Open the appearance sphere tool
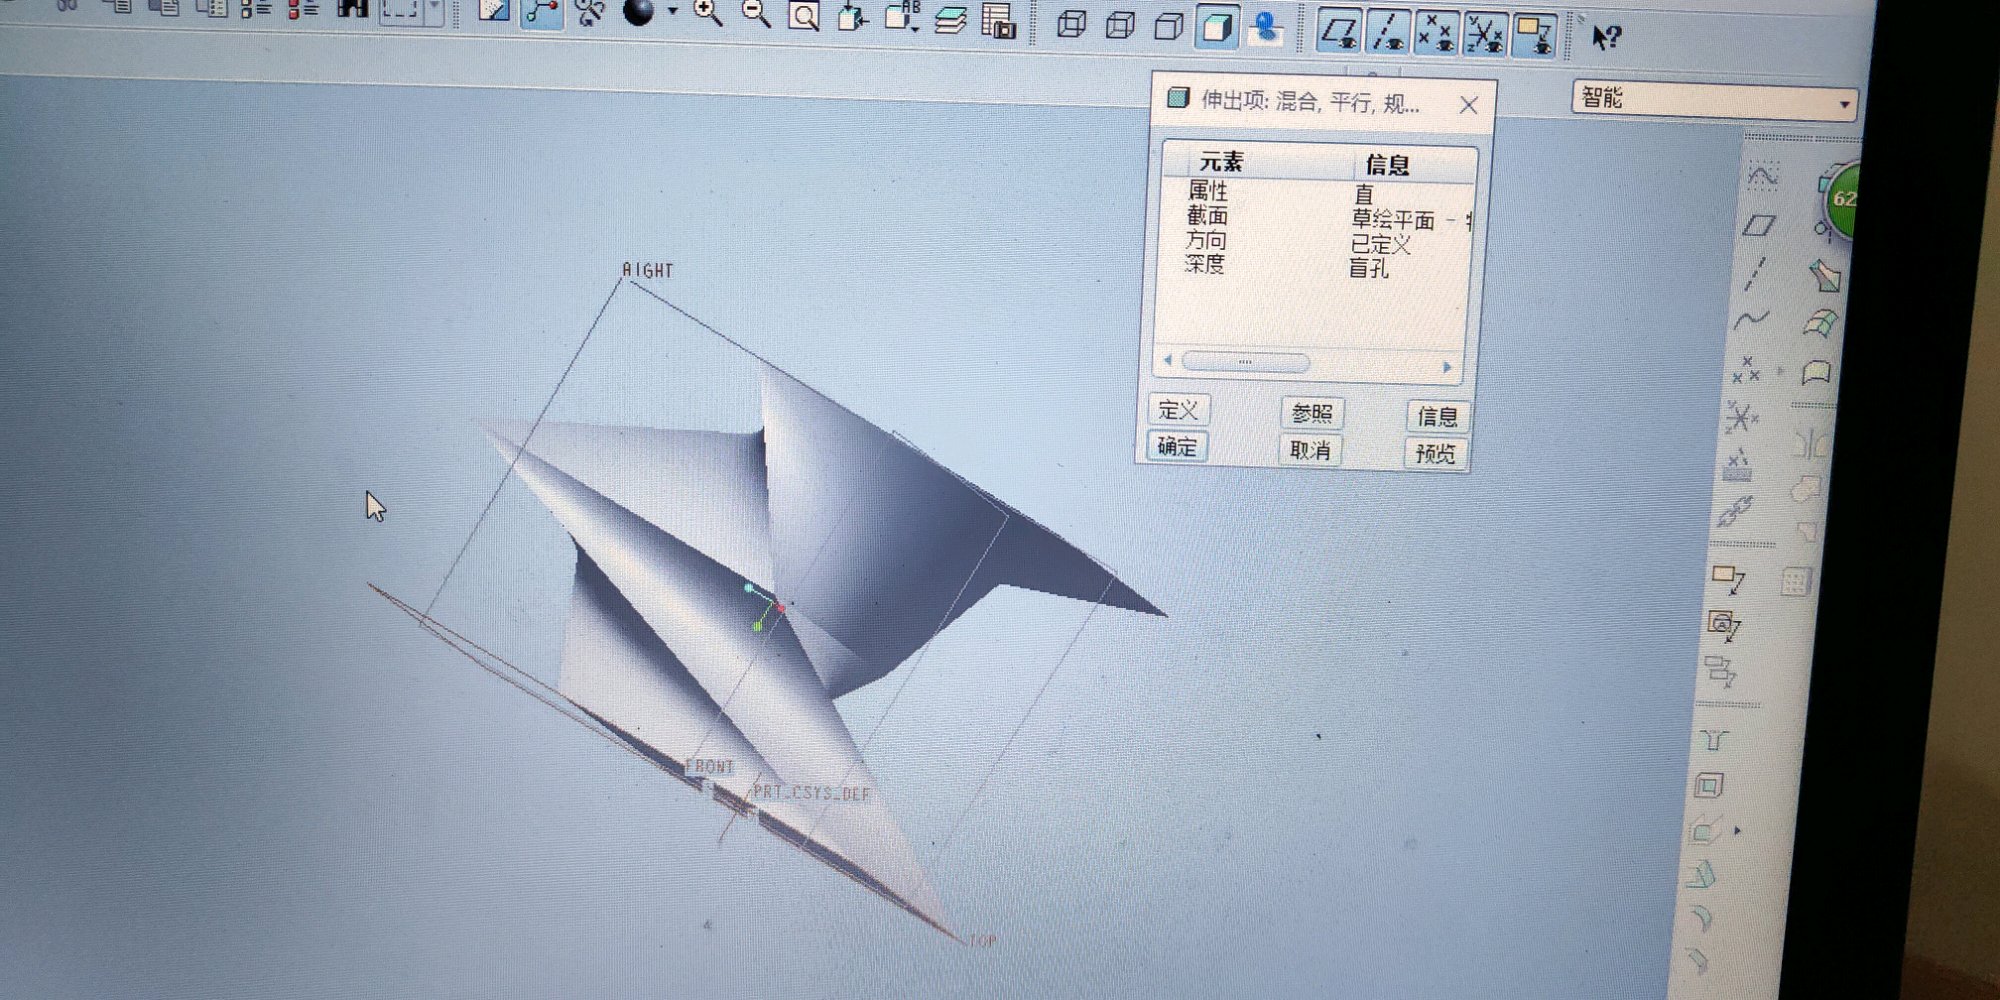Screen dimensions: 2000x1000 tap(638, 12)
